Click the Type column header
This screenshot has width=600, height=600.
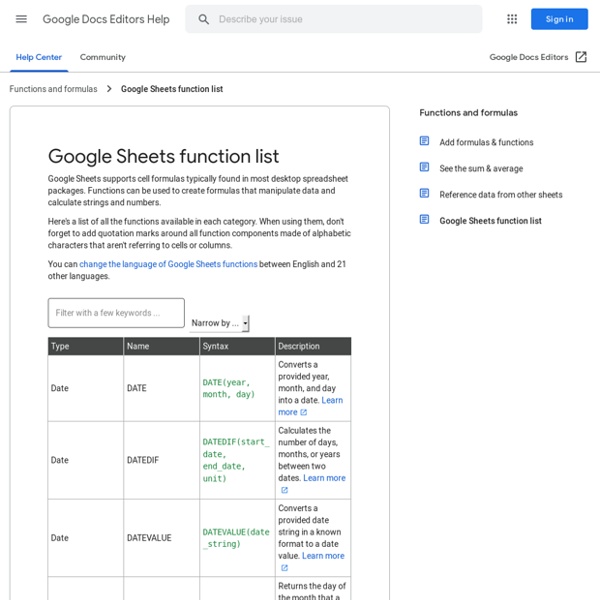[86, 346]
